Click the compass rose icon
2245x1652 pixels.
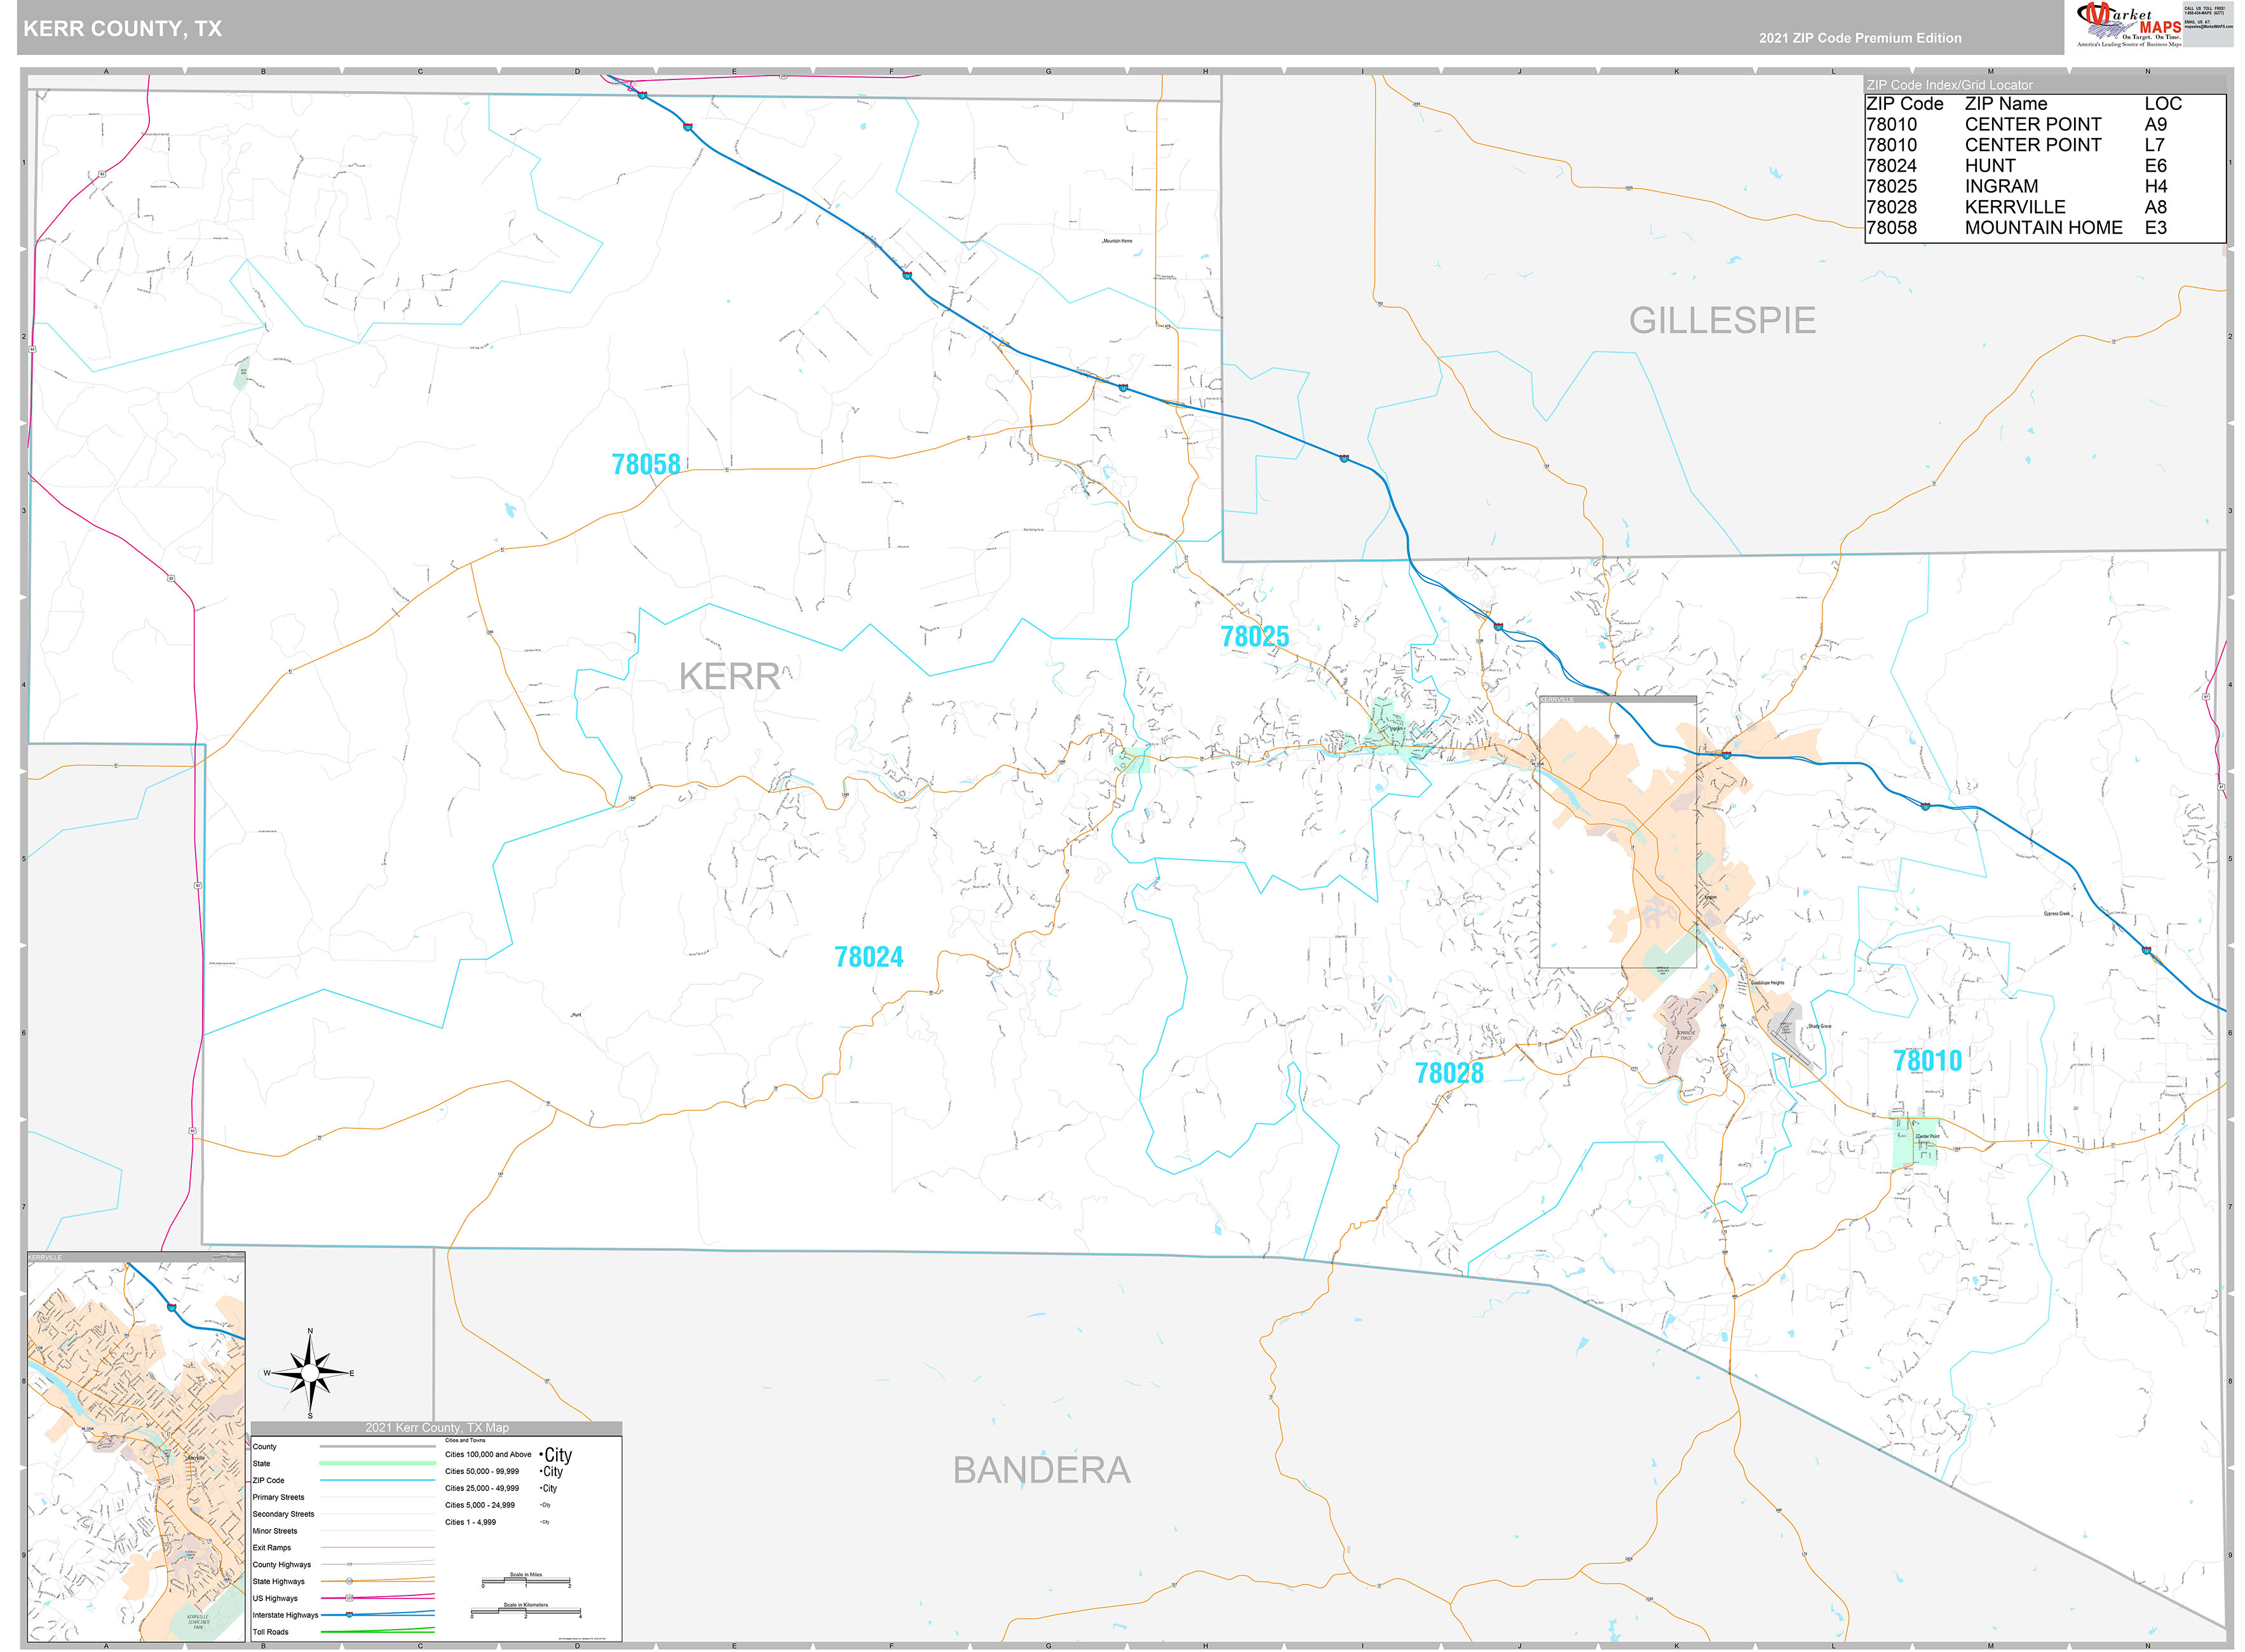(x=310, y=1374)
